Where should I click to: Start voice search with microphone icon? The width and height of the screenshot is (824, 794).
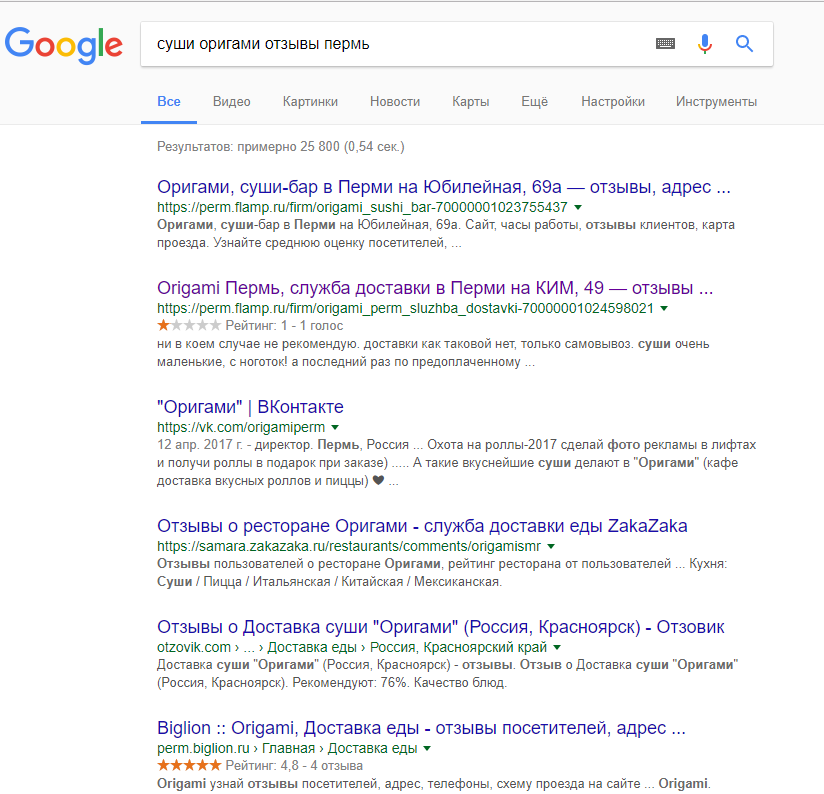[705, 44]
